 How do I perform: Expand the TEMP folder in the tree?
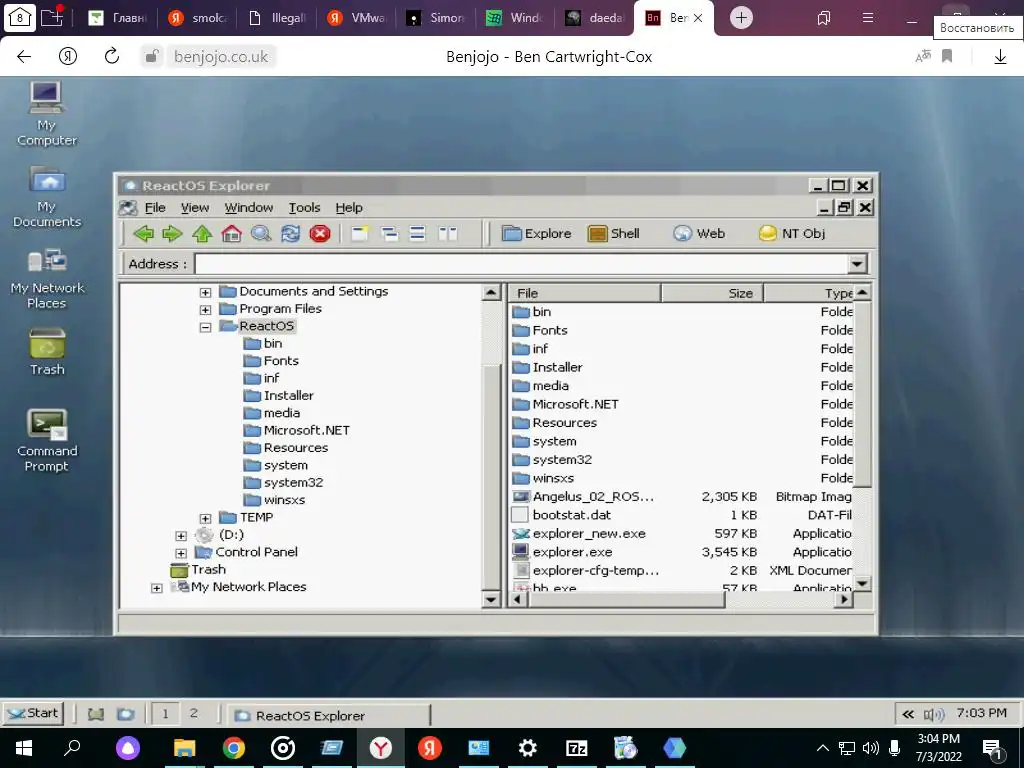click(205, 519)
